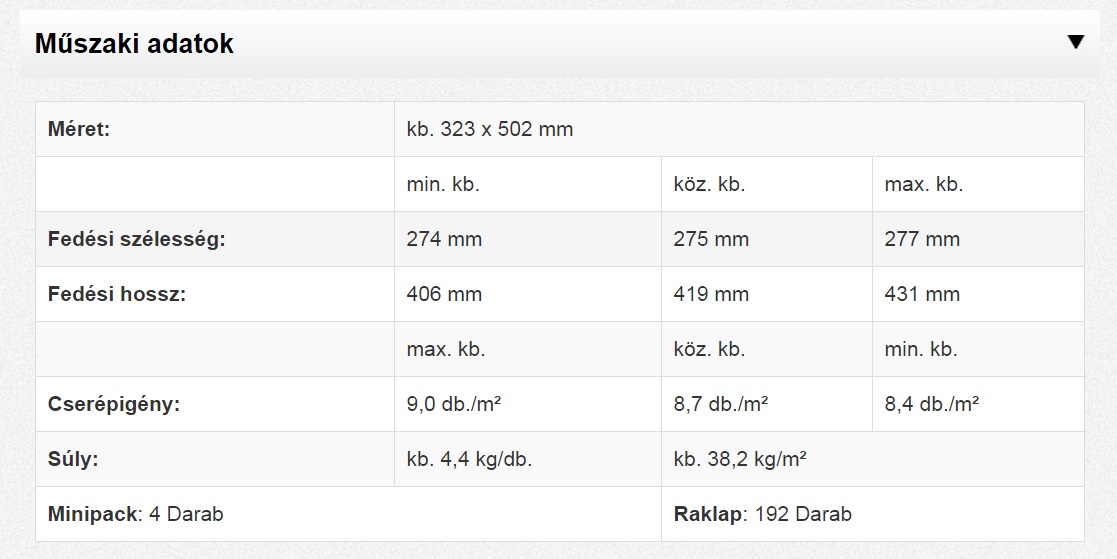Select the 274 mm minimum width value

tap(444, 240)
